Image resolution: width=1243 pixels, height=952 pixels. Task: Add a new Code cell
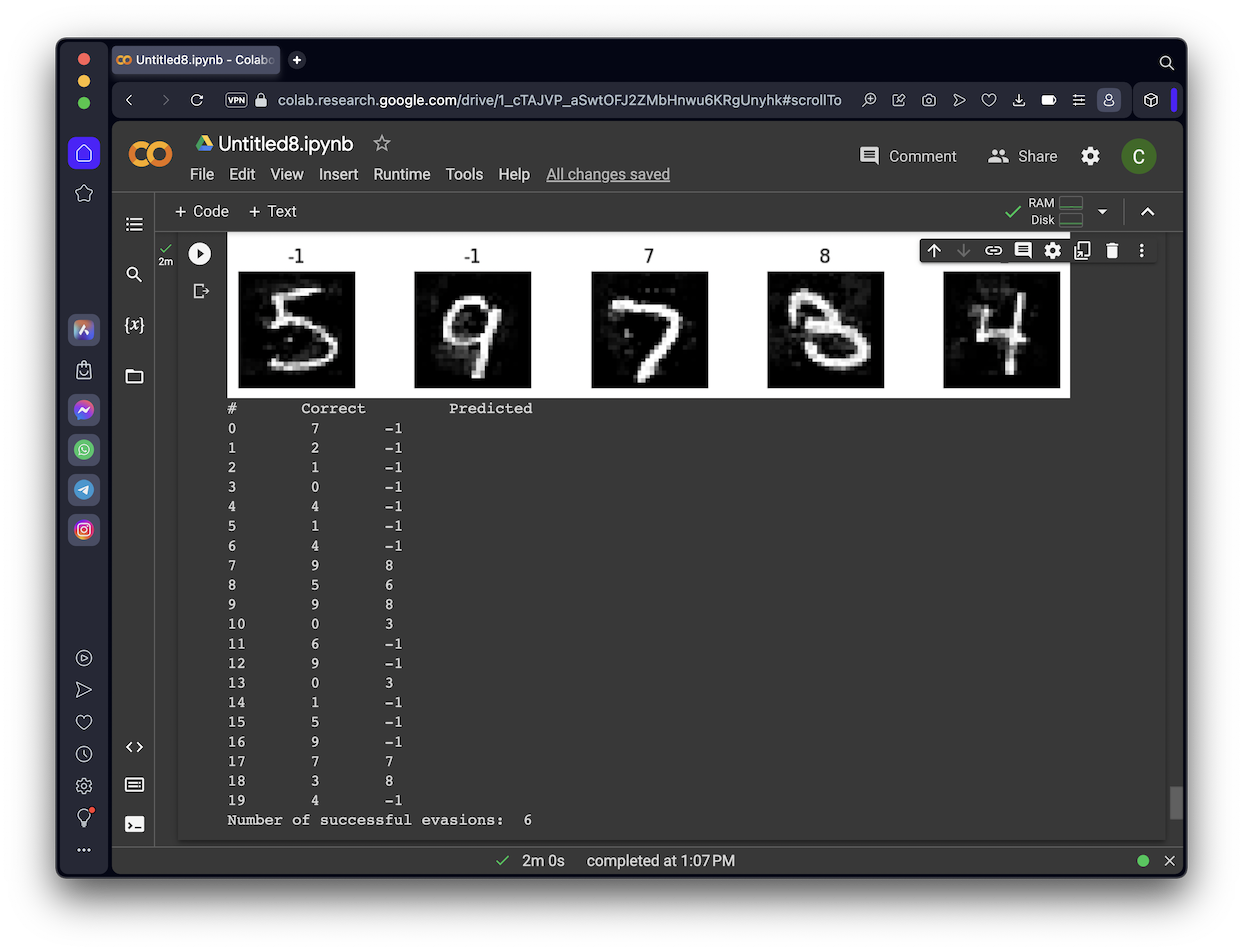pos(201,211)
